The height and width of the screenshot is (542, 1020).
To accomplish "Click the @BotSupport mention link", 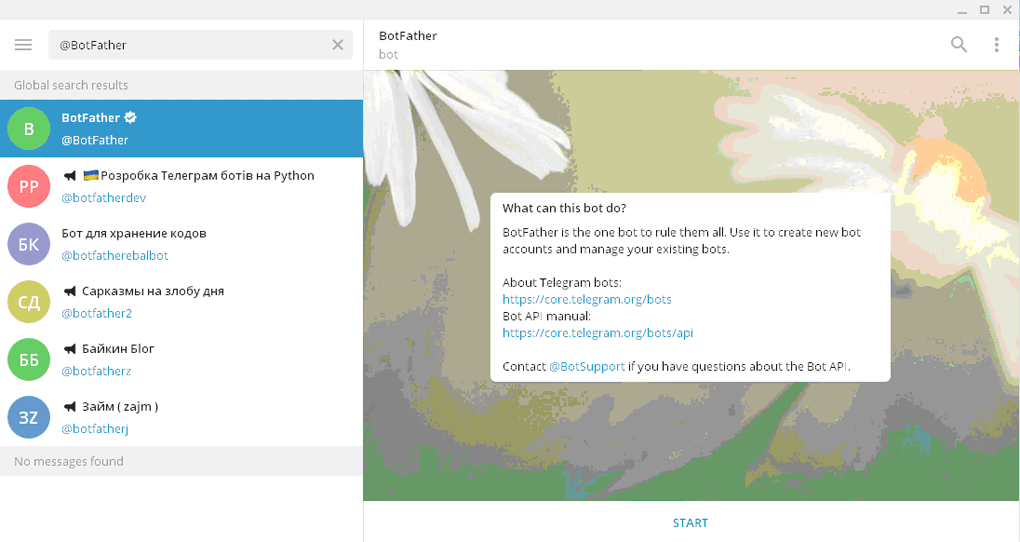I will [587, 366].
